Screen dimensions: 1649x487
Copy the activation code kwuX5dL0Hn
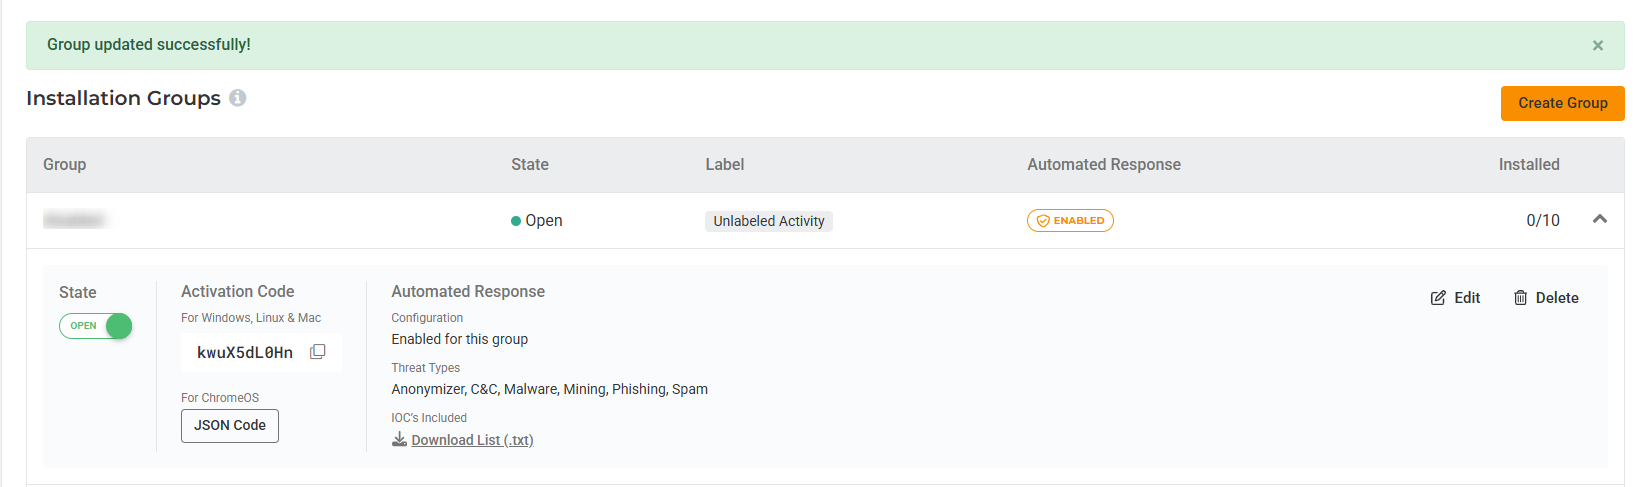318,352
